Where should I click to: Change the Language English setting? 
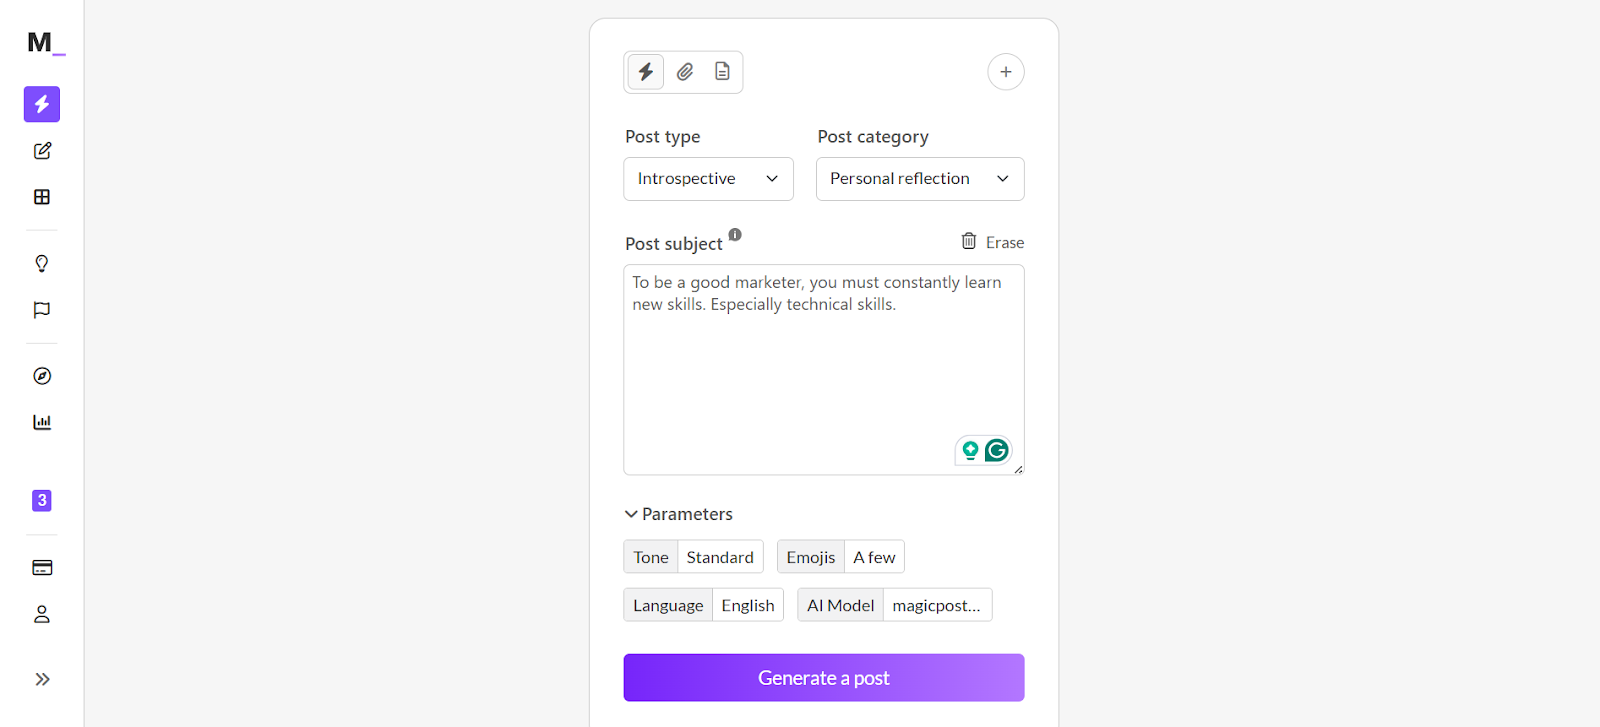click(x=704, y=605)
